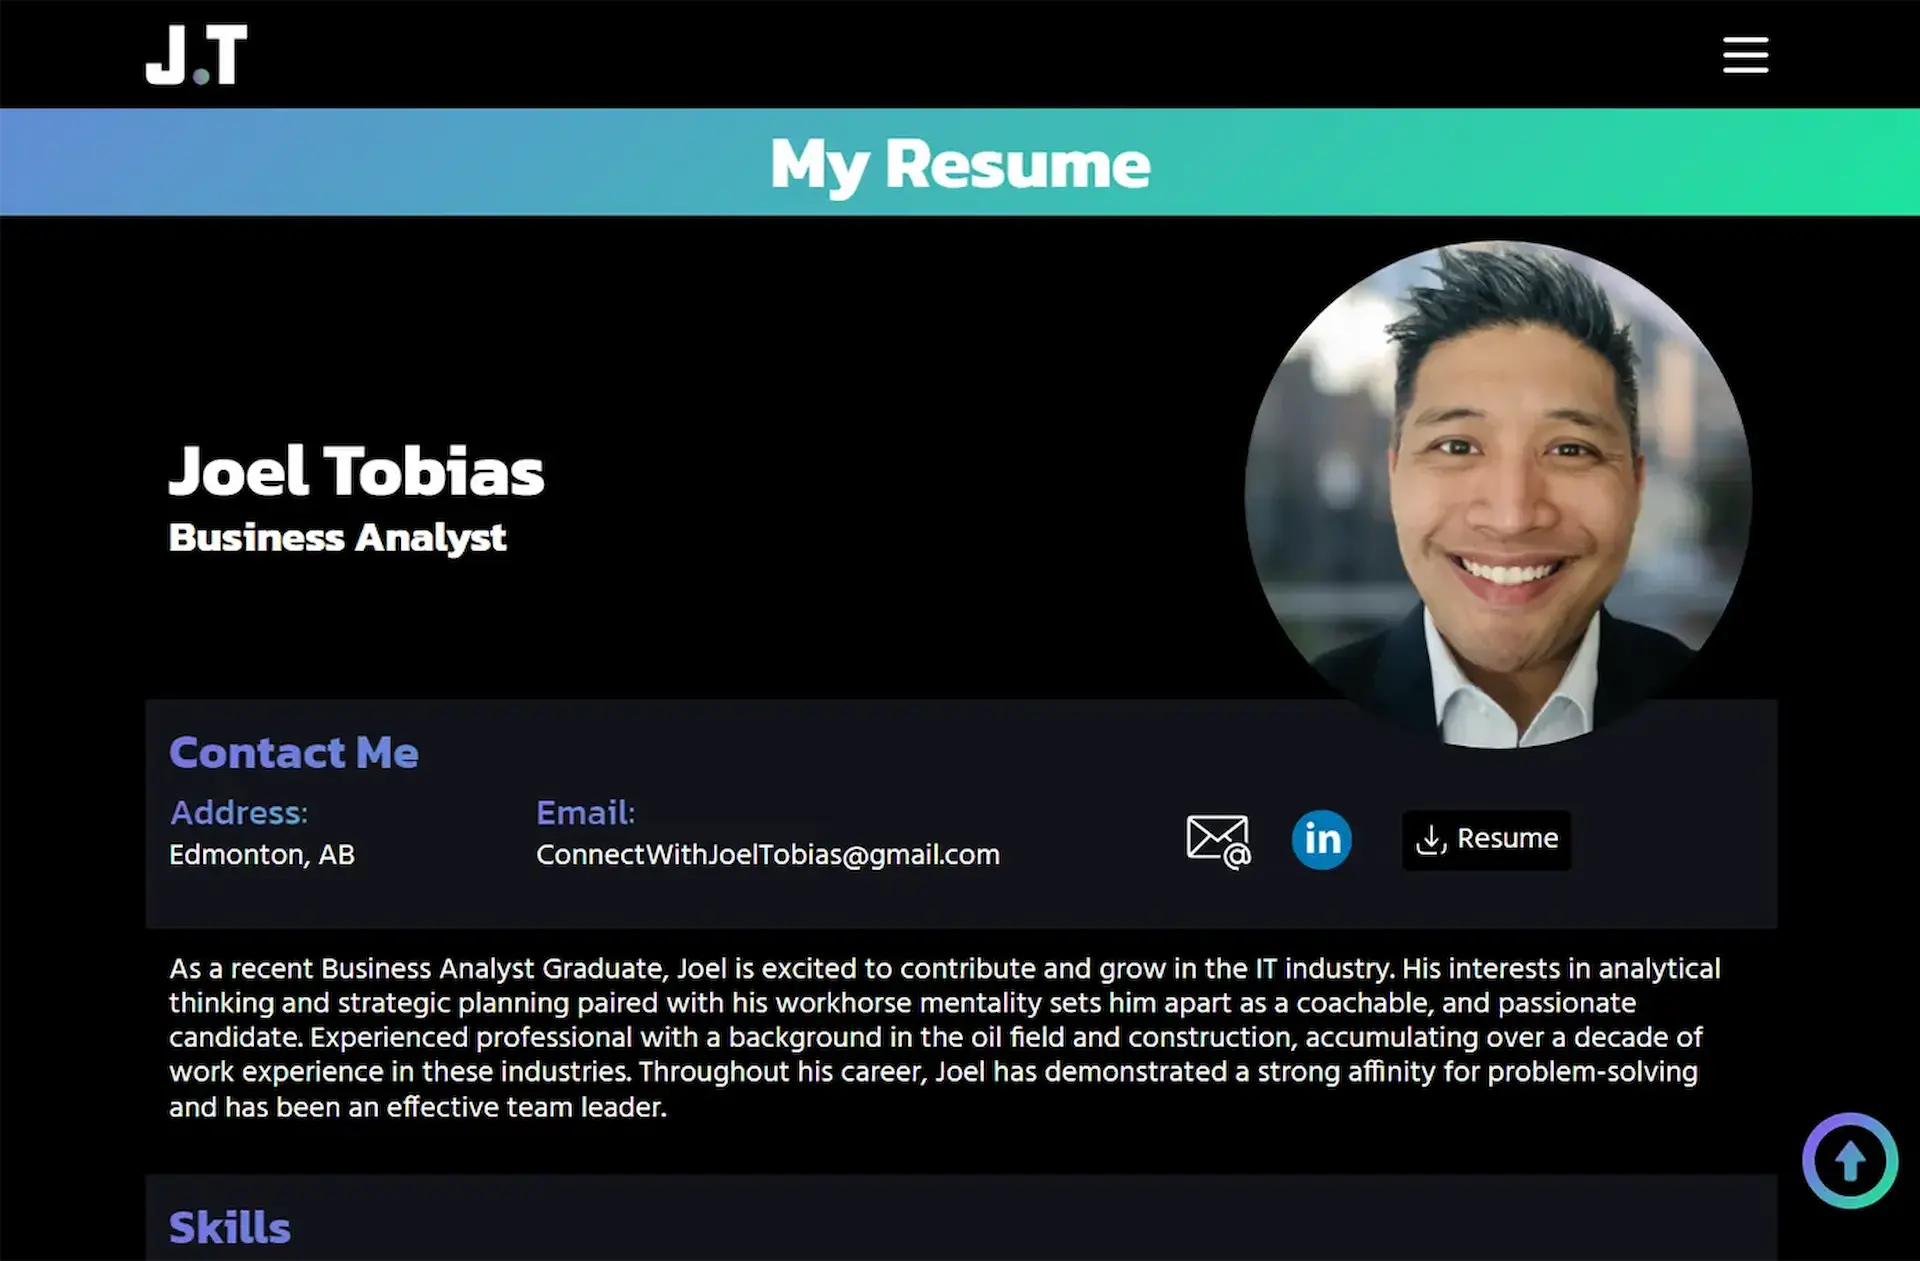Screen dimensions: 1920x1261
Task: Click the Edmonton, AB address text
Action: (x=262, y=855)
